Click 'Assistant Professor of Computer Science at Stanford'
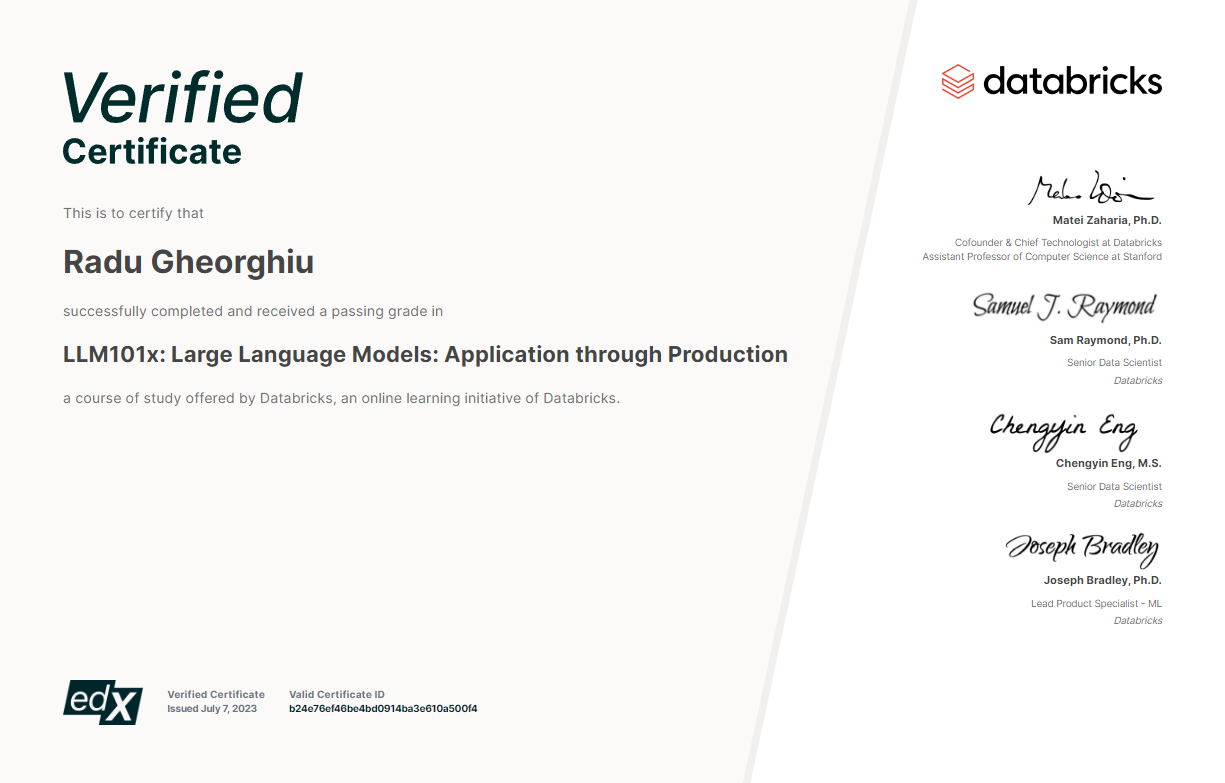The image size is (1225, 783). point(1042,257)
